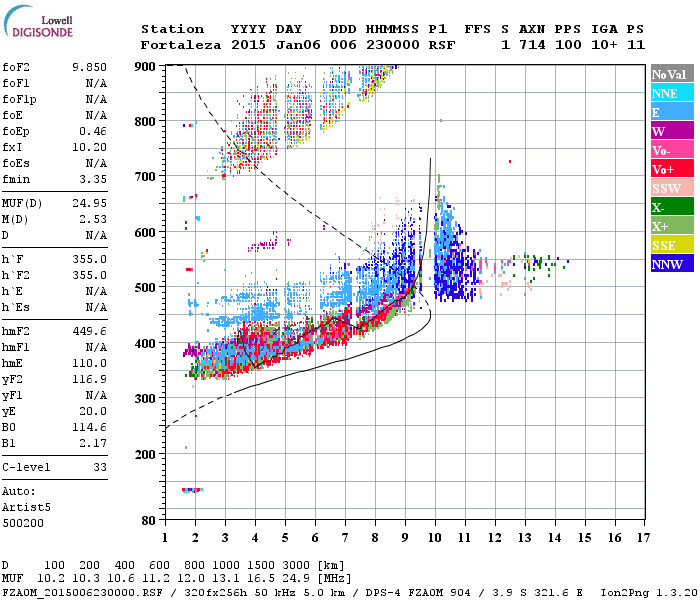Viewport: 700px width, 600px height.
Task: Click the hmF2 value 449.6
Action: point(89,331)
